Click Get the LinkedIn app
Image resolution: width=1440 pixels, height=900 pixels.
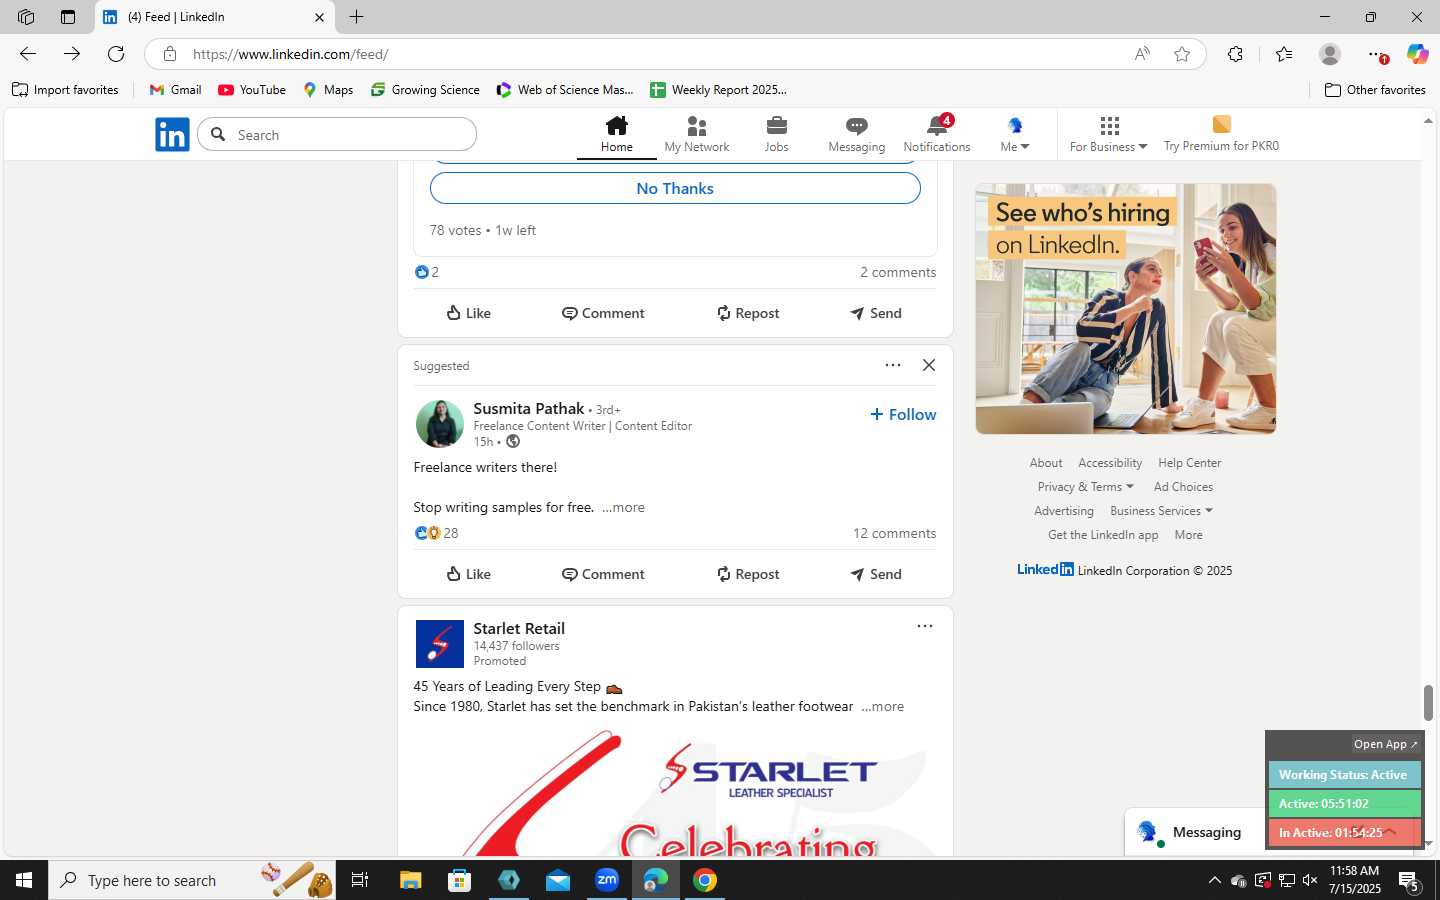[x=1103, y=535]
